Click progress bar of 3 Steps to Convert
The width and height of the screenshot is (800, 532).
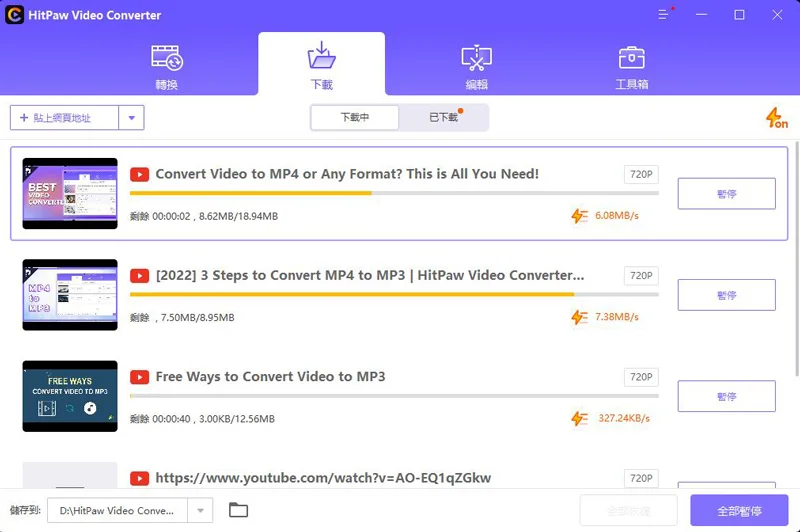pos(394,294)
